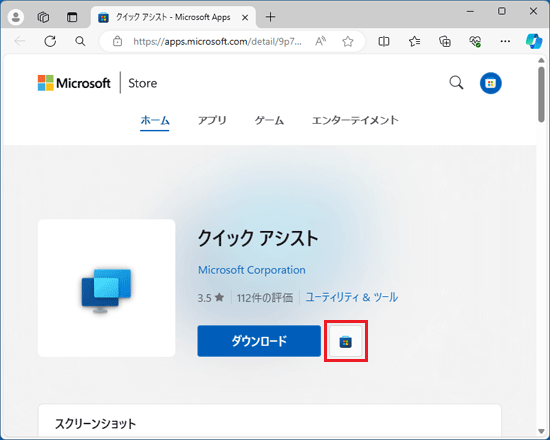Open the tab actions menu icon
The height and width of the screenshot is (440, 550).
(72, 17)
